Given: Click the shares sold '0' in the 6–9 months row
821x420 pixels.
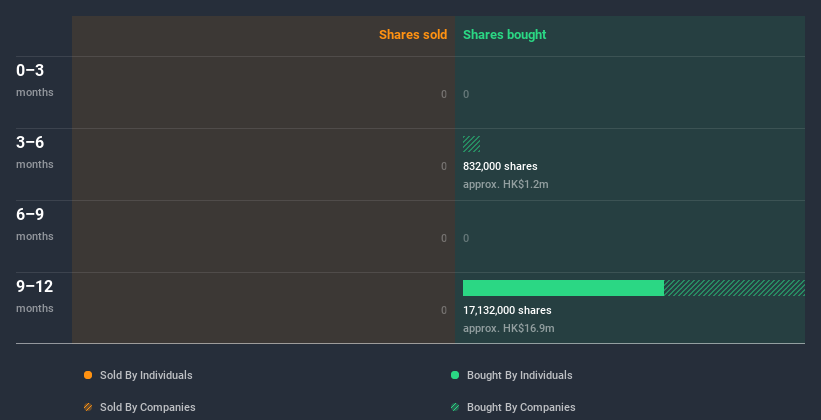Looking at the screenshot, I should pyautogui.click(x=444, y=238).
